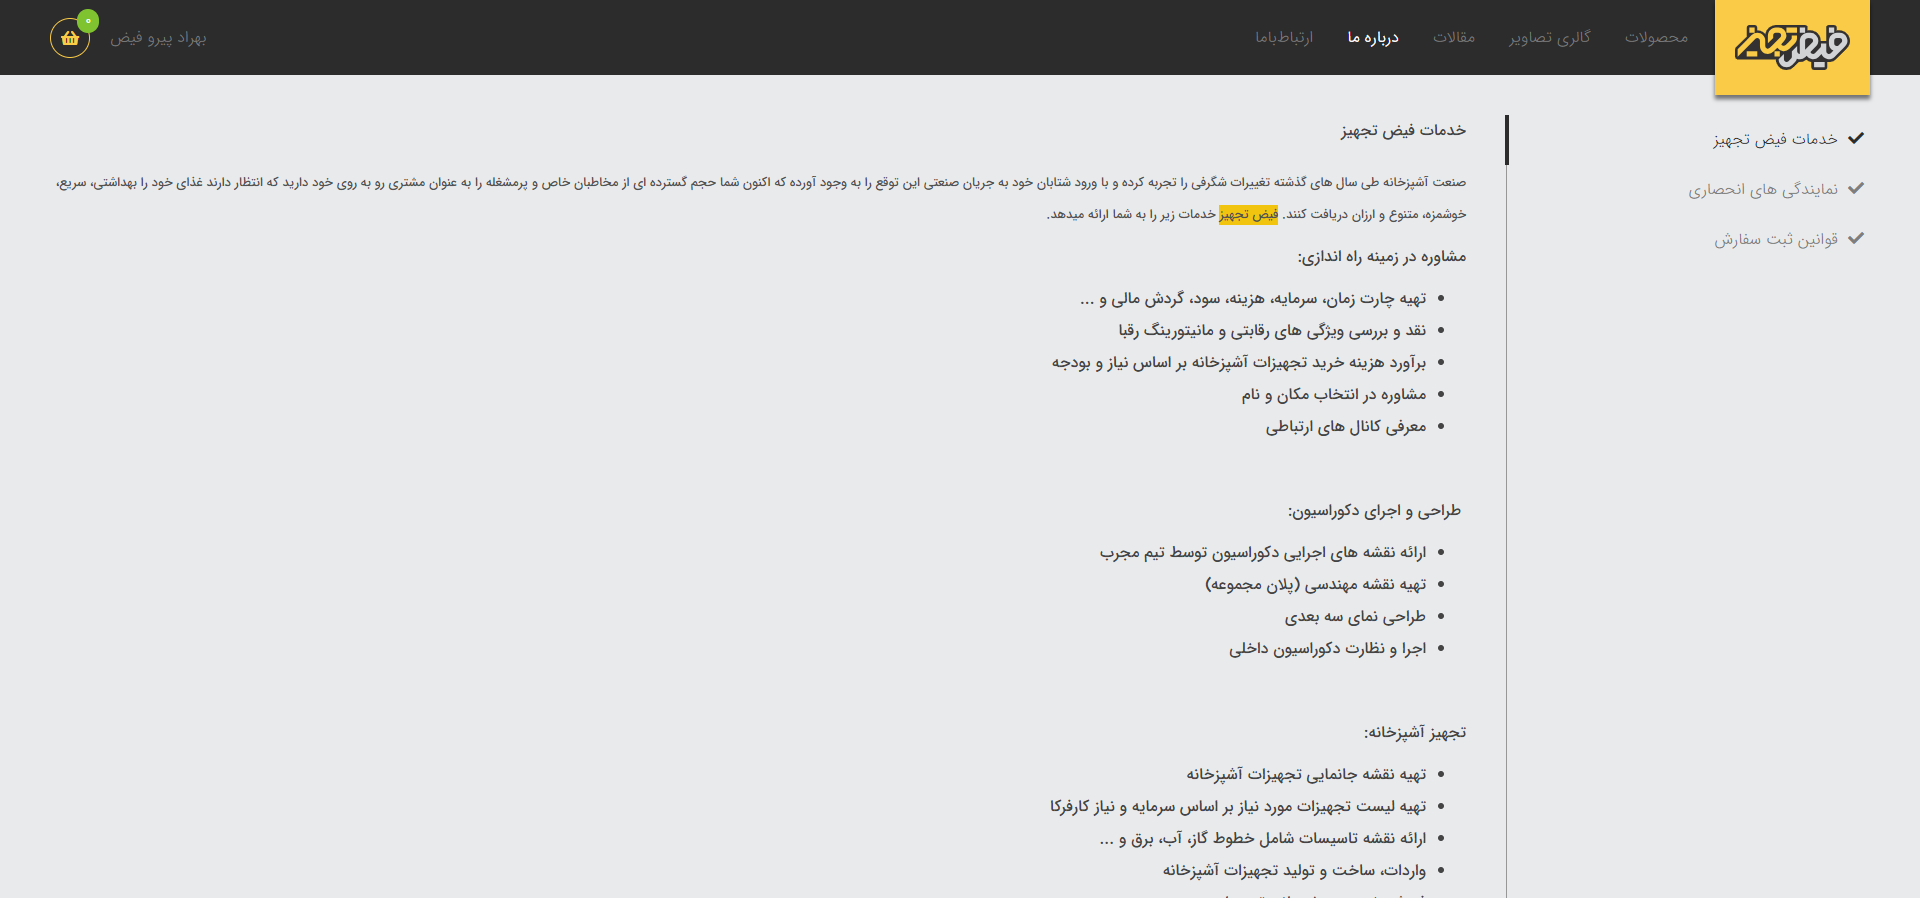Select the درباره ما menu item
The width and height of the screenshot is (1920, 898).
pos(1373,37)
